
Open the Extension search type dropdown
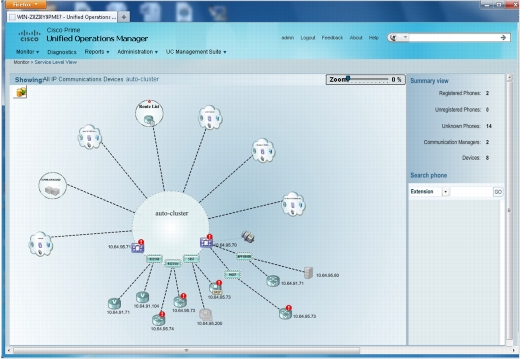pyautogui.click(x=445, y=192)
